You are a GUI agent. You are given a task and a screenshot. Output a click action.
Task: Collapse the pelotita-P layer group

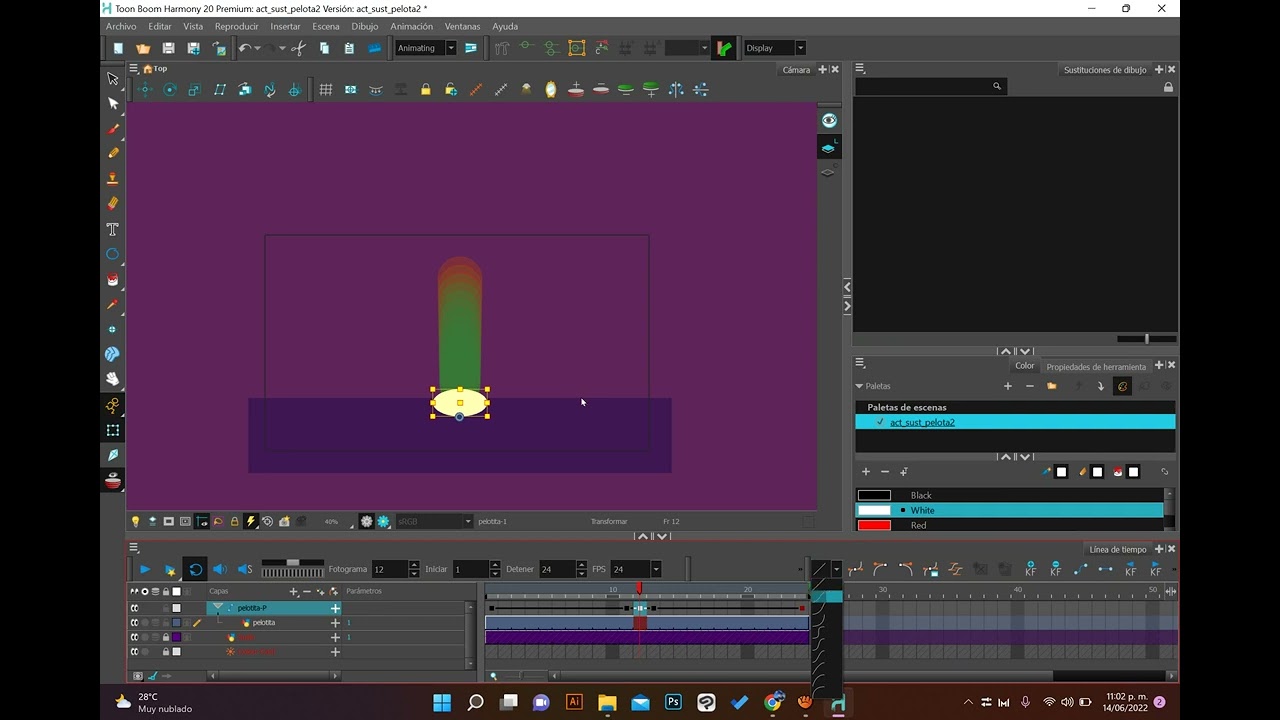[217, 607]
